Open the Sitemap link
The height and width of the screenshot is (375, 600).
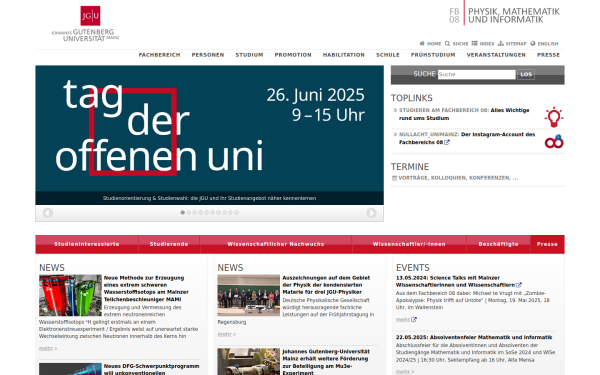[512, 44]
